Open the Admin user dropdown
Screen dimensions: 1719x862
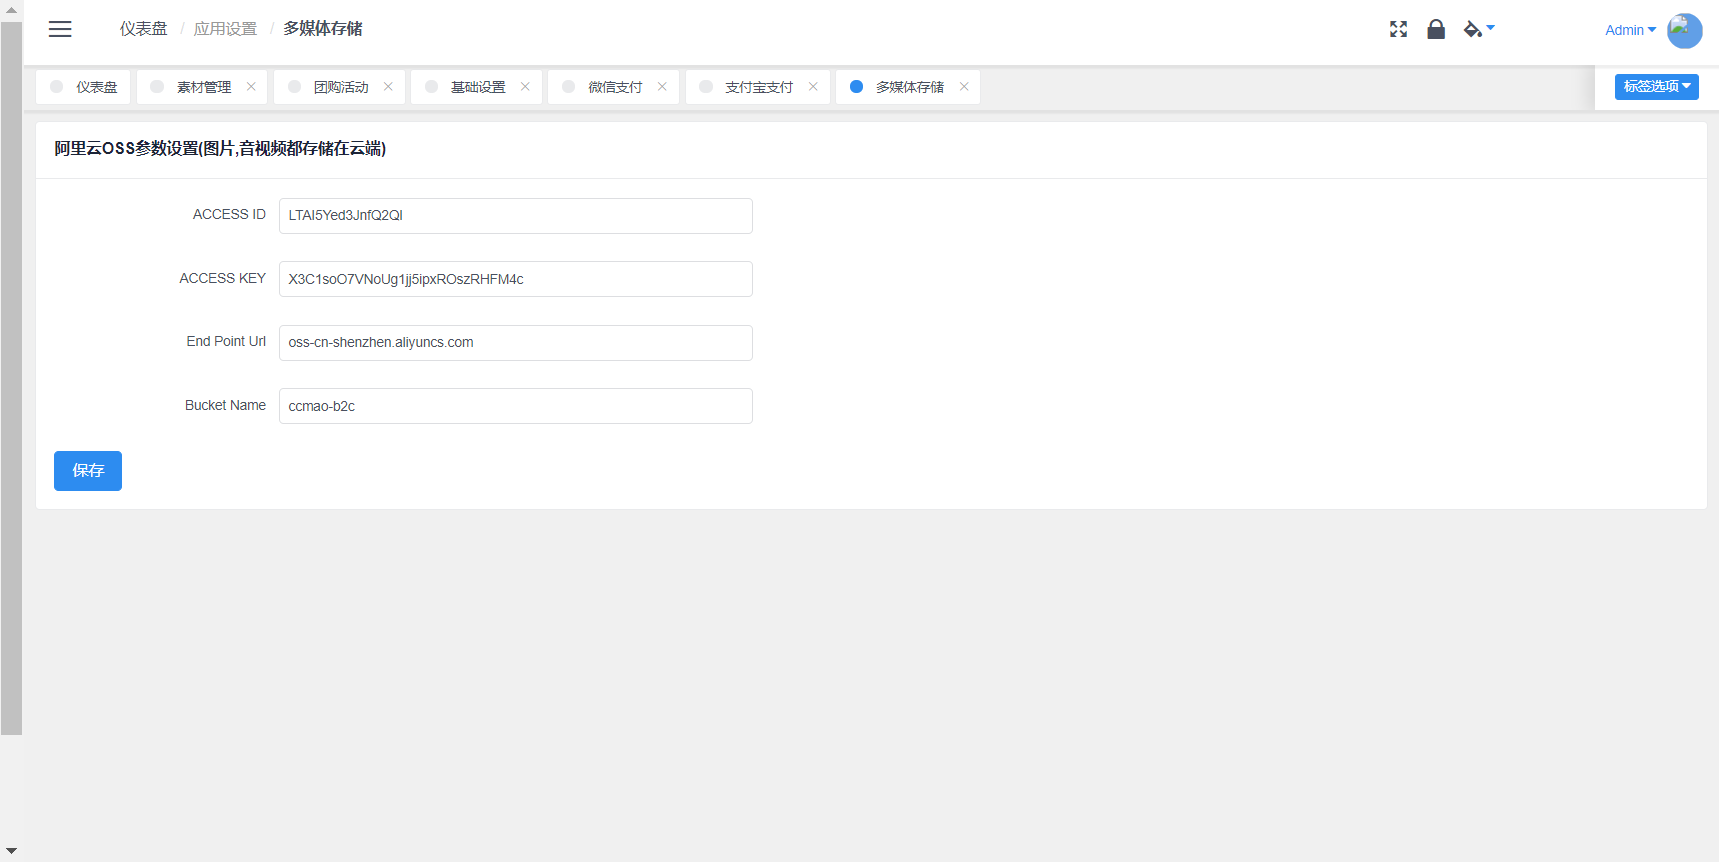(1629, 30)
